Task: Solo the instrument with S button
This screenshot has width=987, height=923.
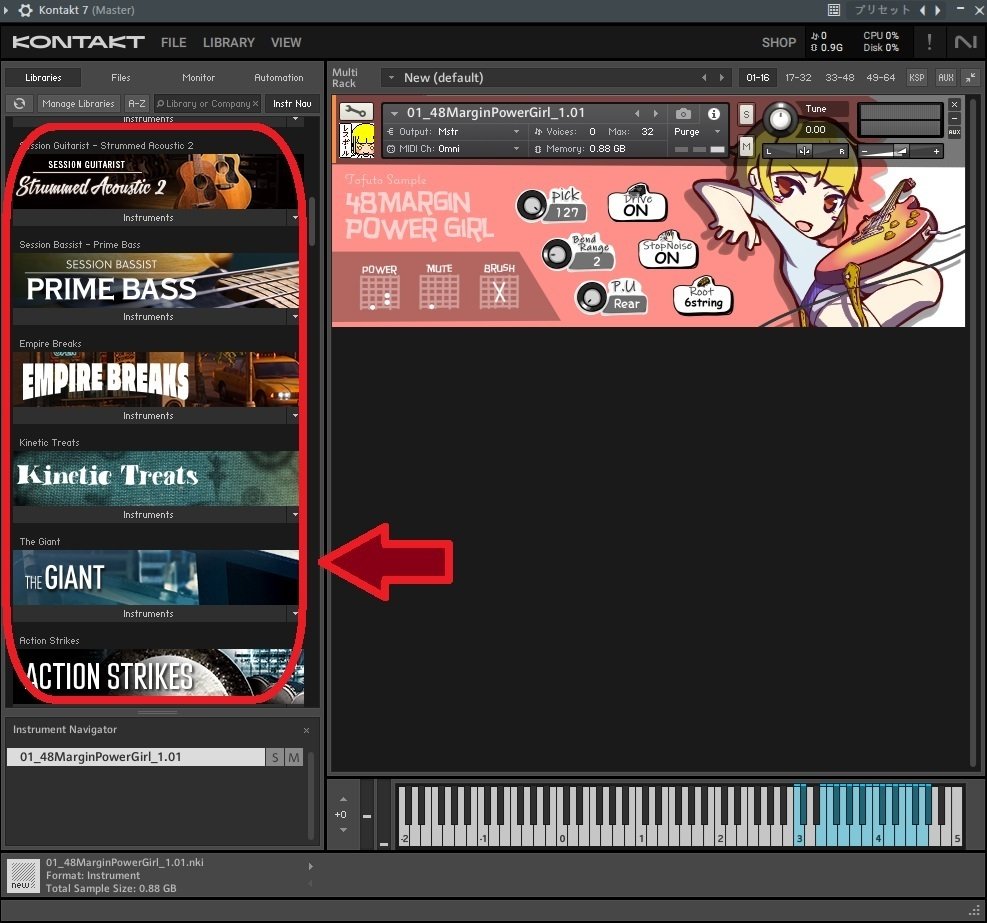Action: [746, 115]
